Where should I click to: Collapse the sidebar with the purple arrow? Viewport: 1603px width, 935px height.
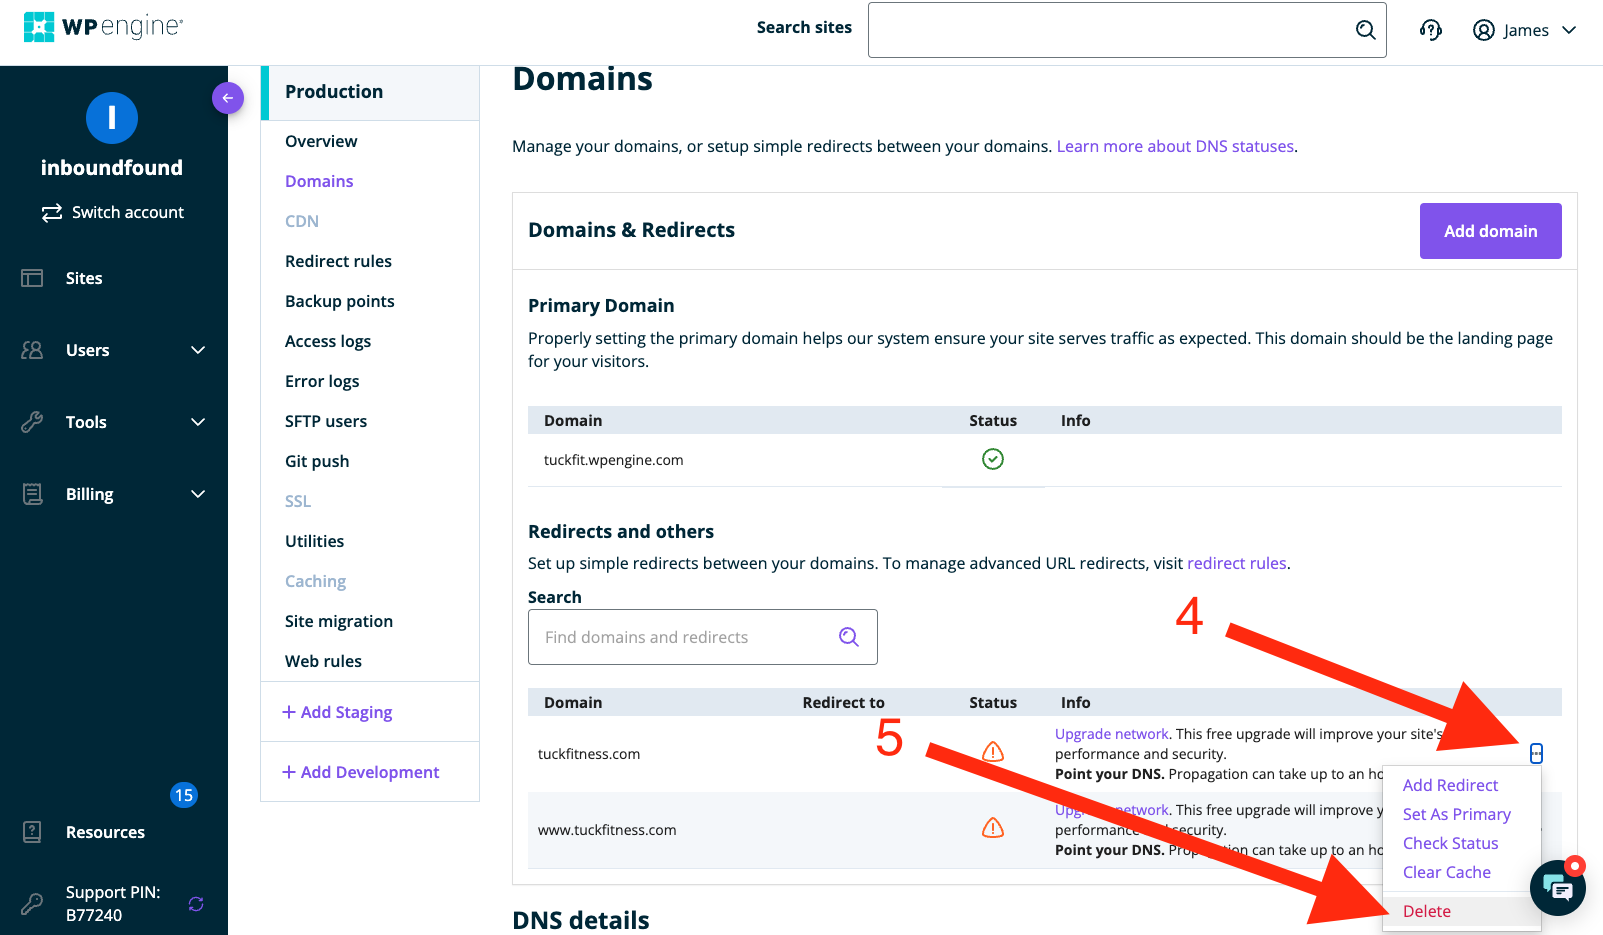228,97
